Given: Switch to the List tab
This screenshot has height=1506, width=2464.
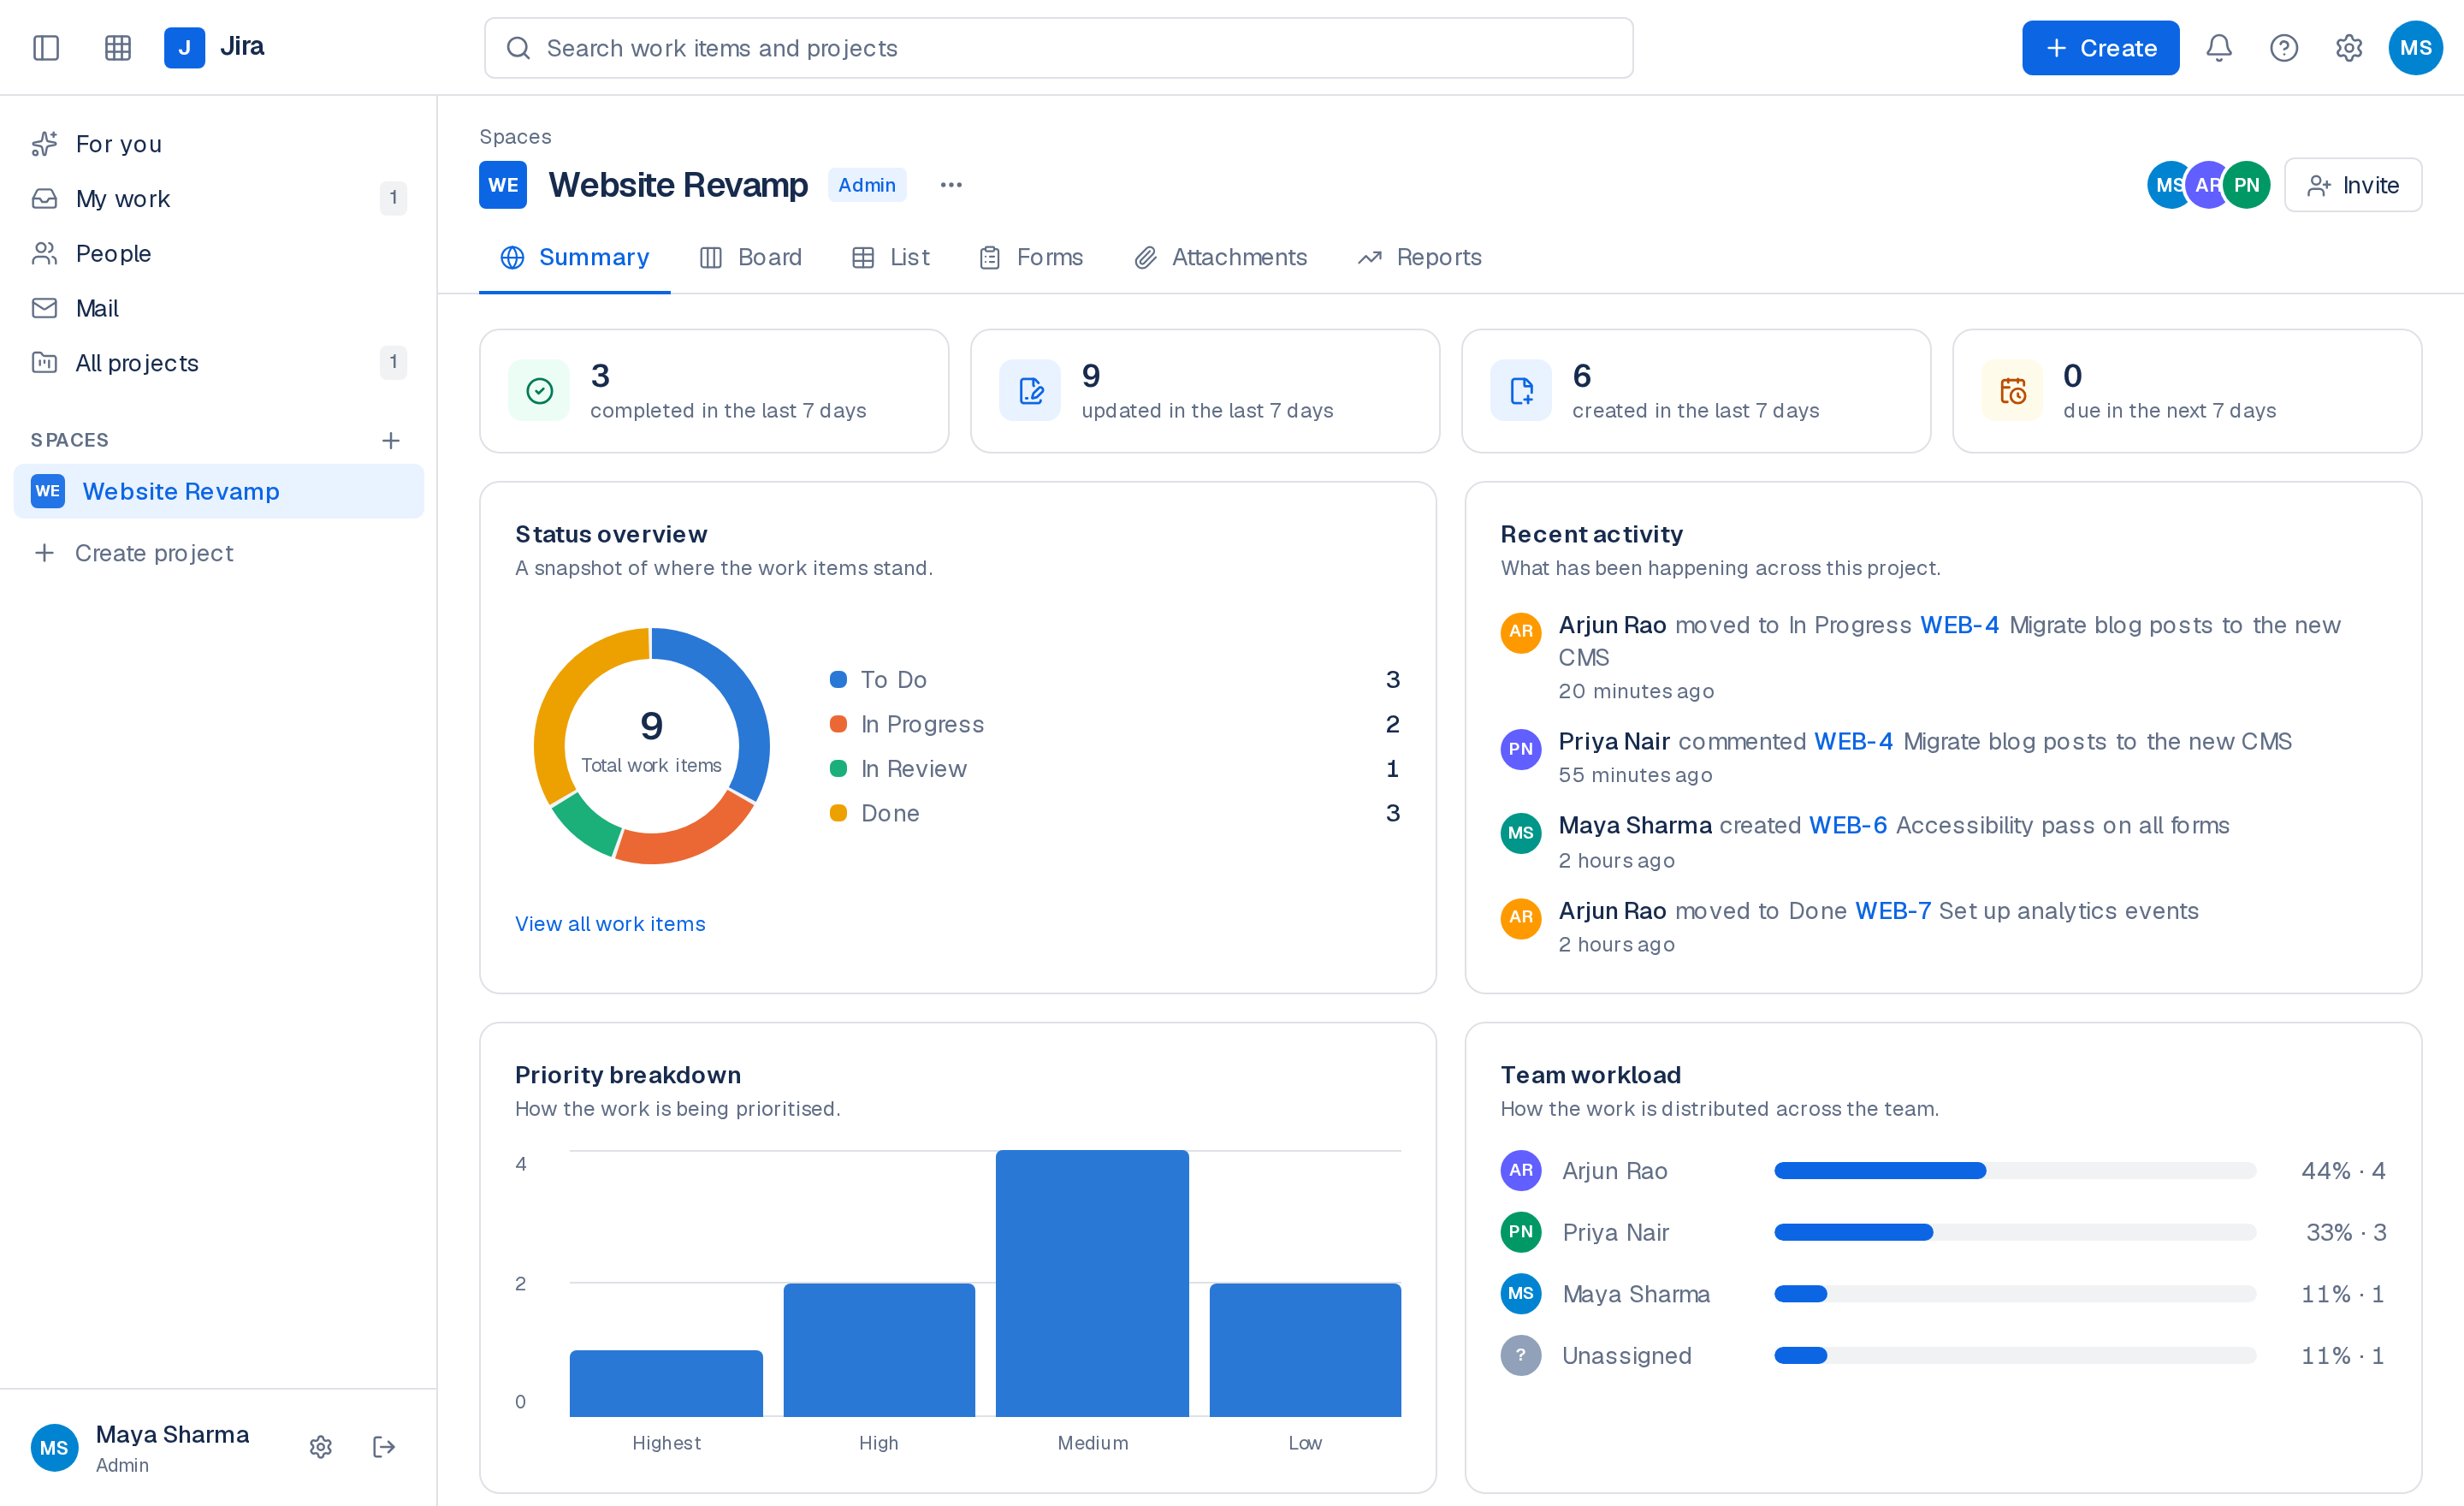Looking at the screenshot, I should [890, 258].
